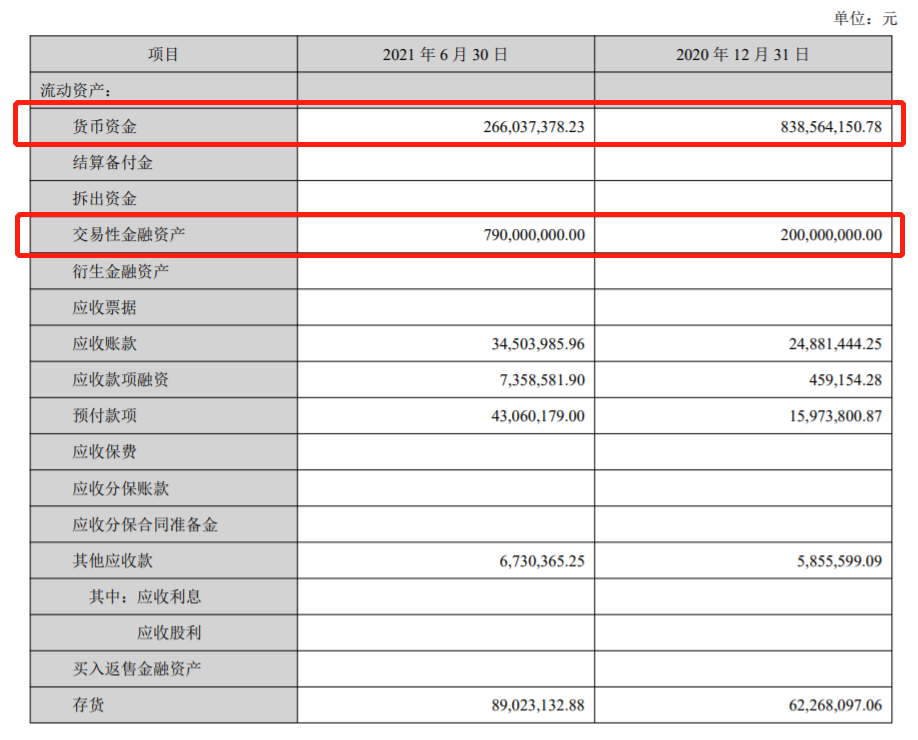The height and width of the screenshot is (740, 918).
Task: Click the 应收分保账款 row label
Action: pyautogui.click(x=121, y=488)
